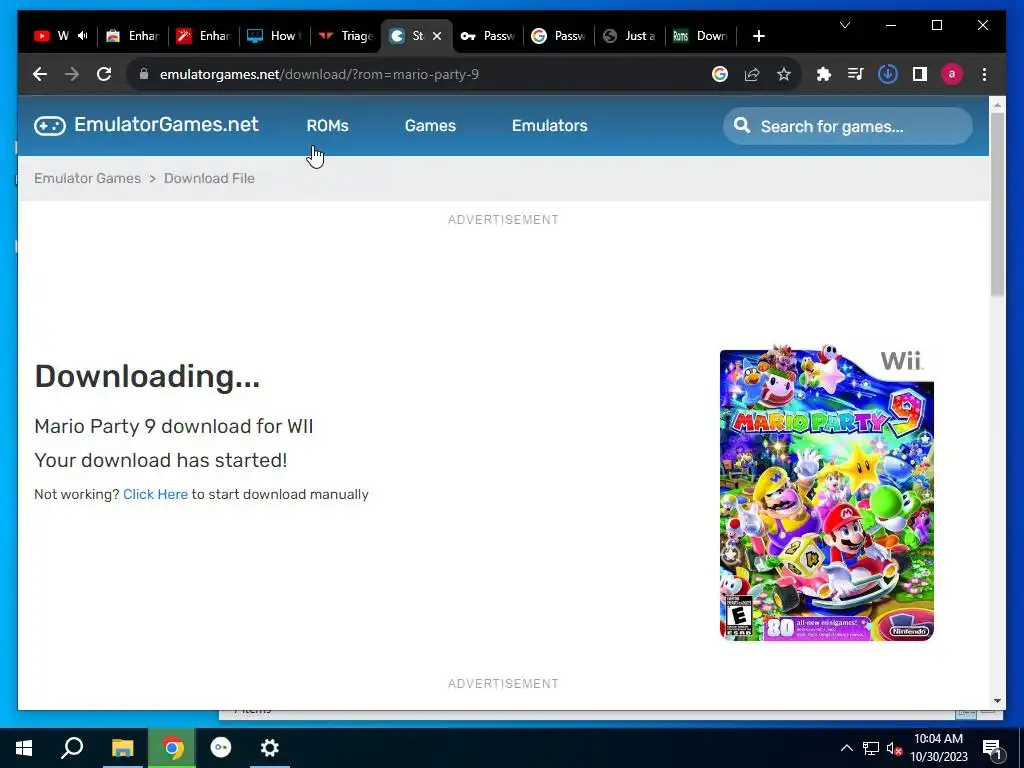Click Here to start download manually
1024x768 pixels.
point(155,494)
